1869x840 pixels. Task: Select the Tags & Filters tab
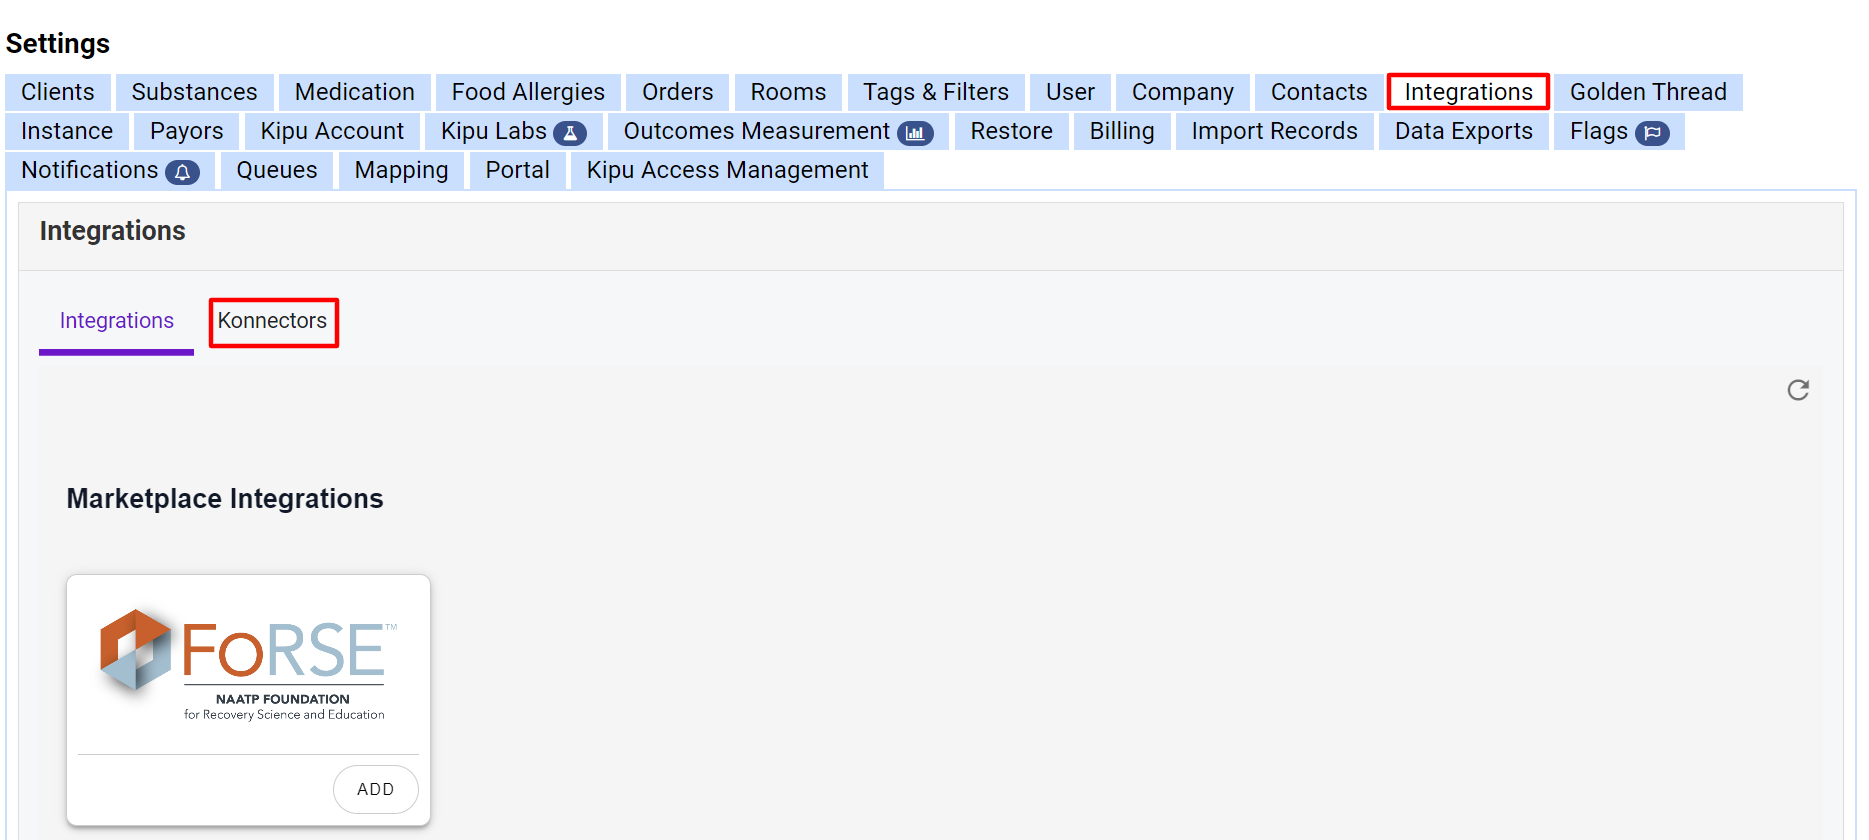(935, 92)
